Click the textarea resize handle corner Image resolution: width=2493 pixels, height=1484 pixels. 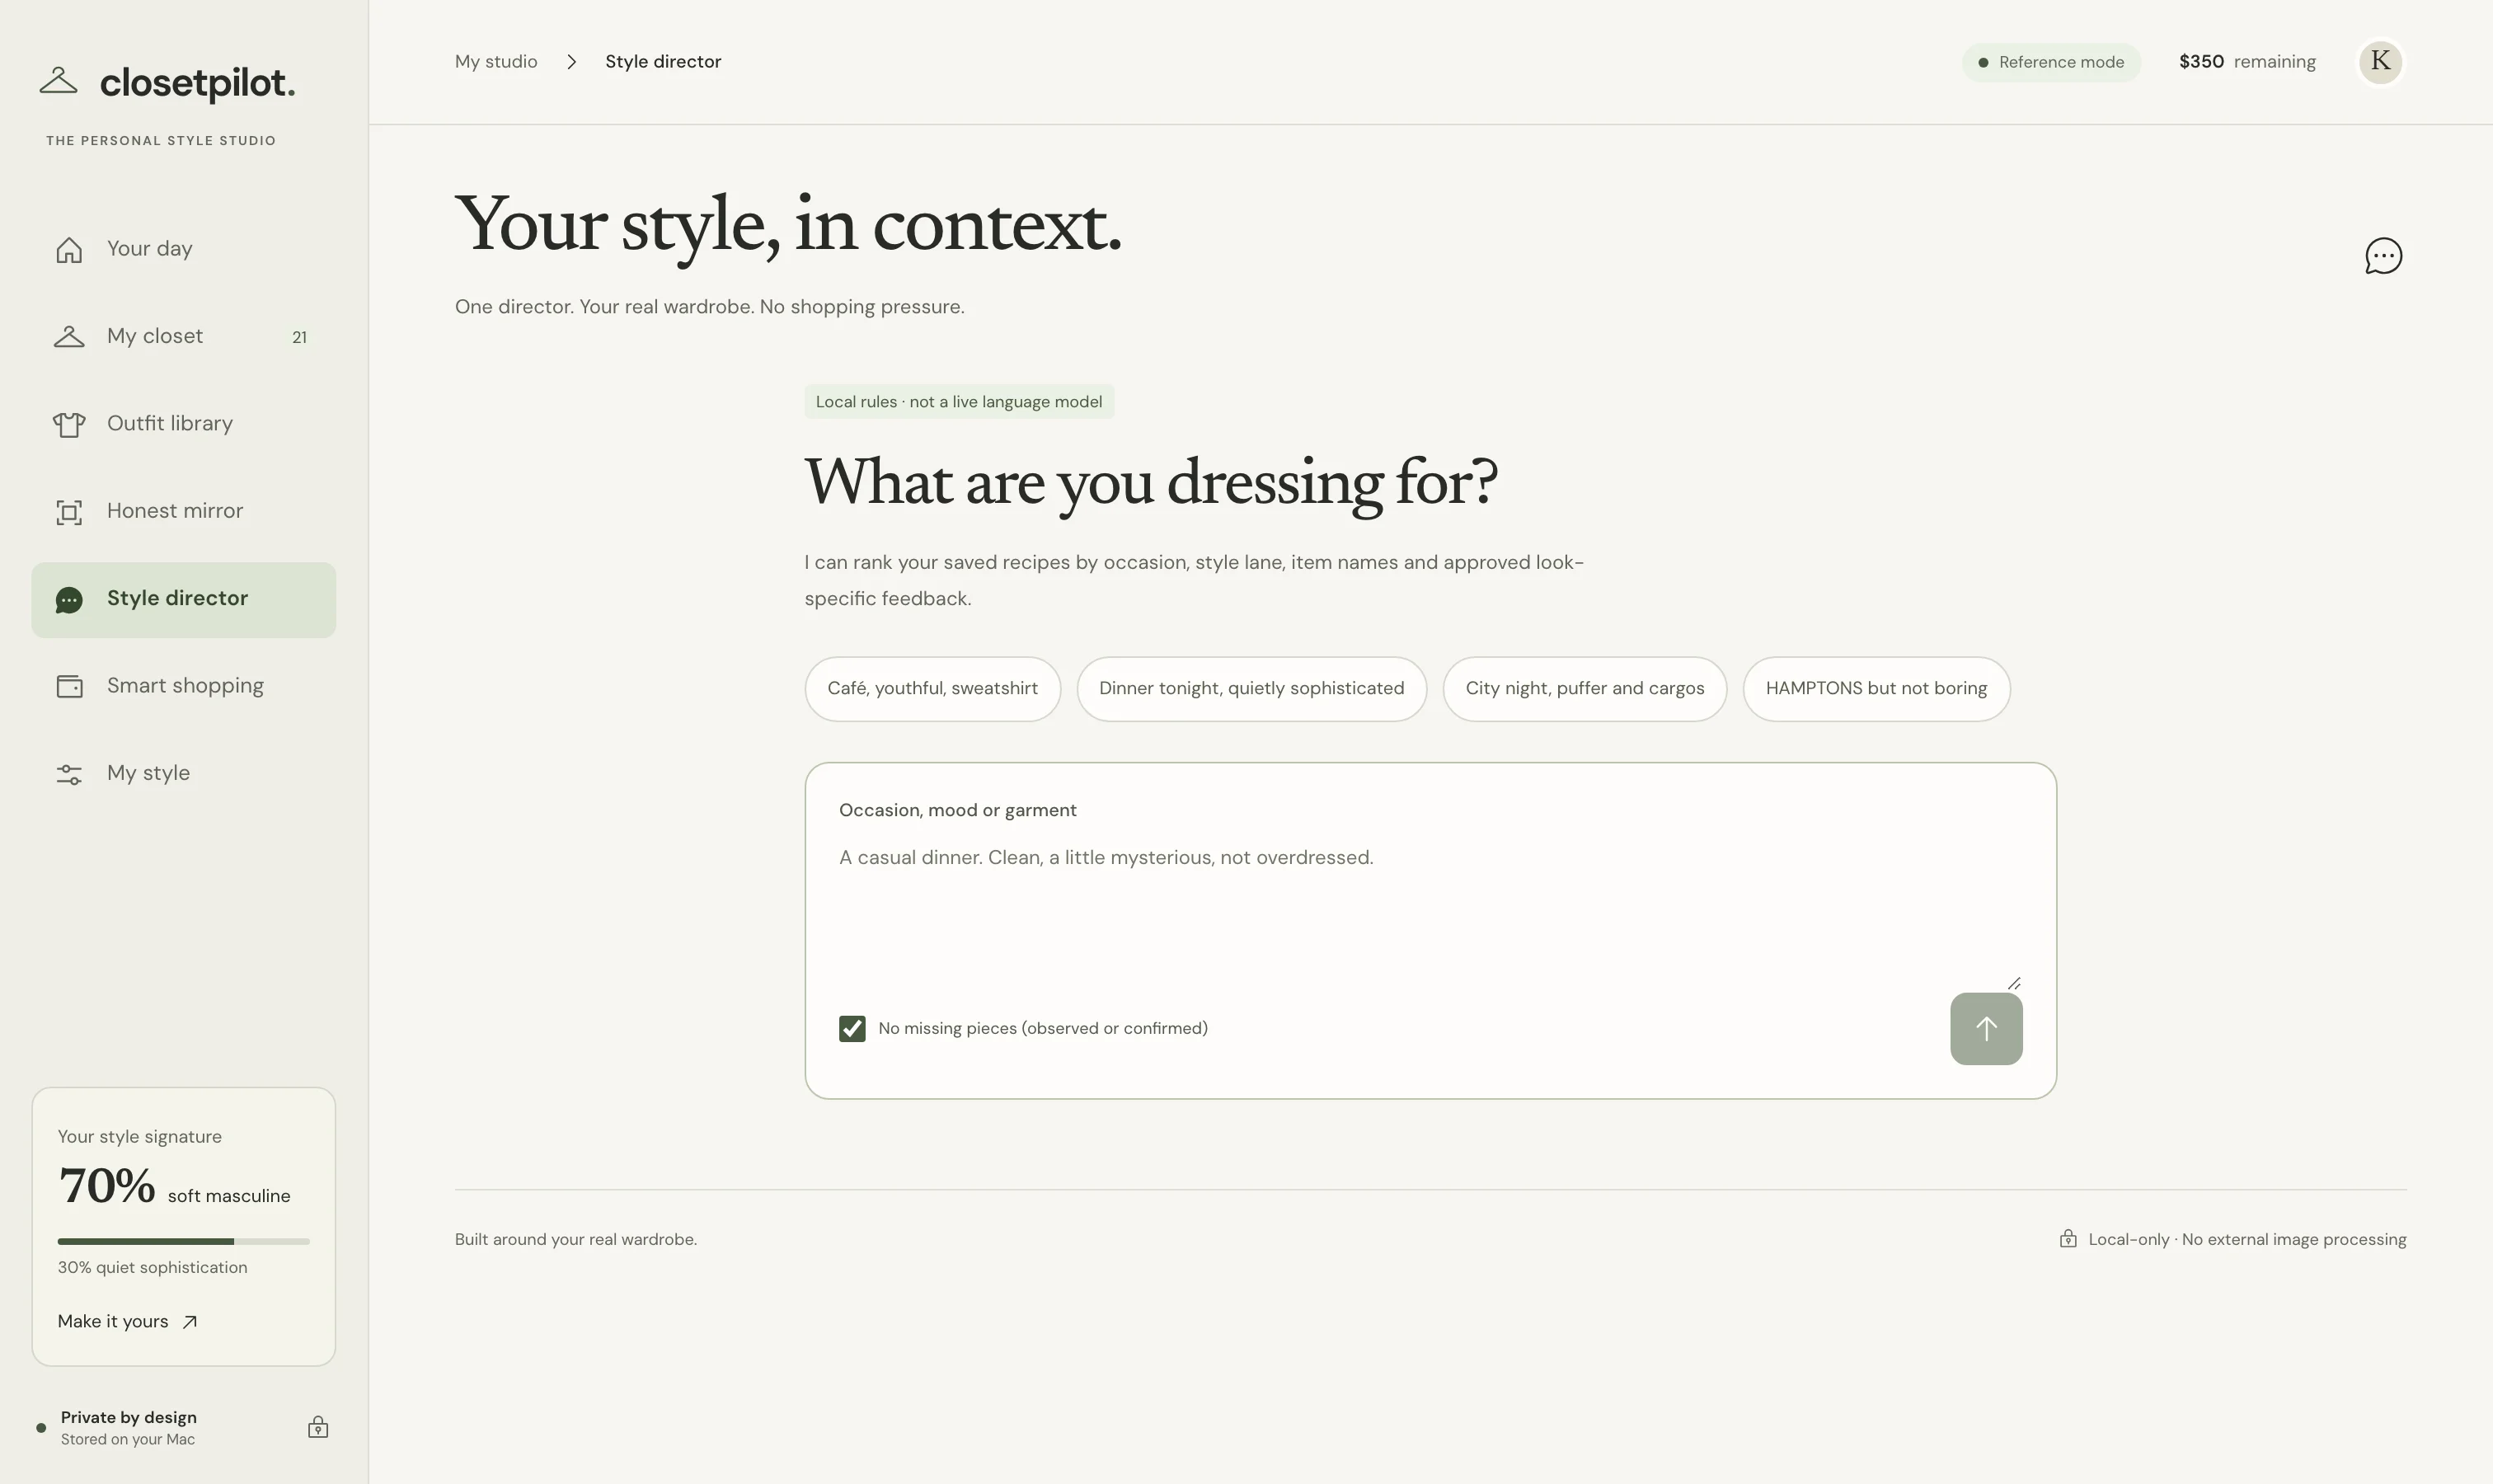click(x=2014, y=983)
